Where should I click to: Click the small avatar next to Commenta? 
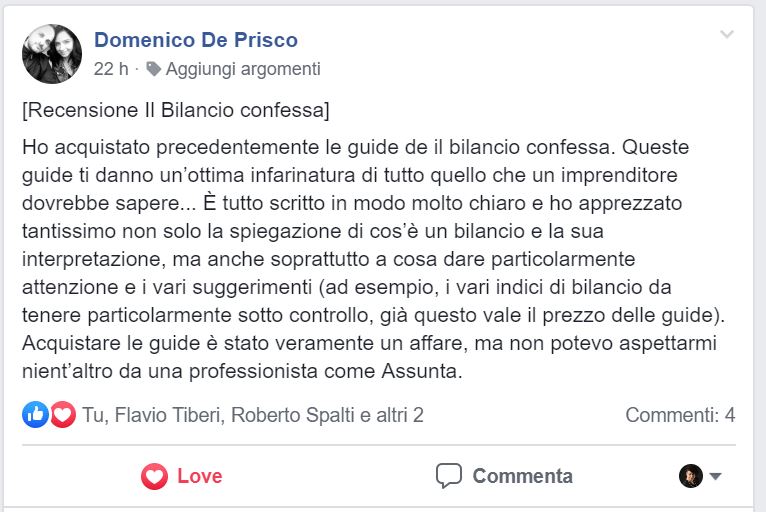pos(691,476)
